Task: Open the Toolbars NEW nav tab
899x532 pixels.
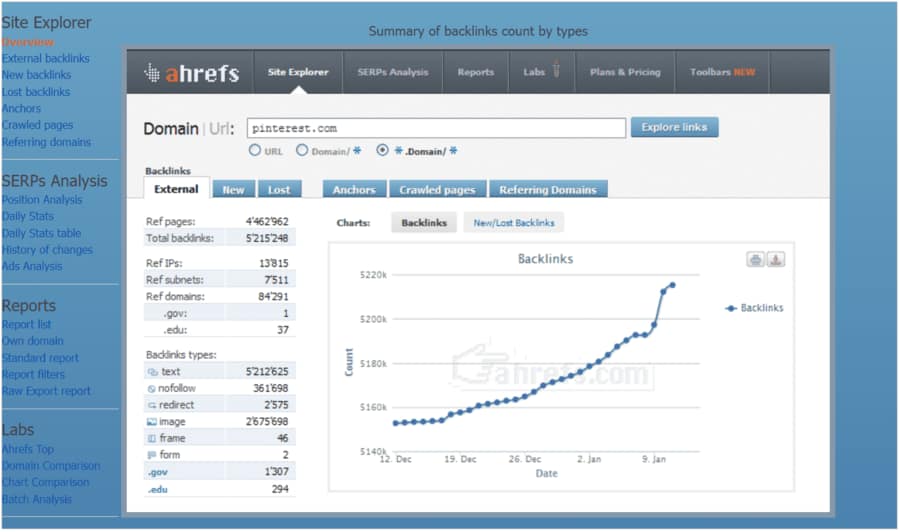Action: pyautogui.click(x=722, y=72)
